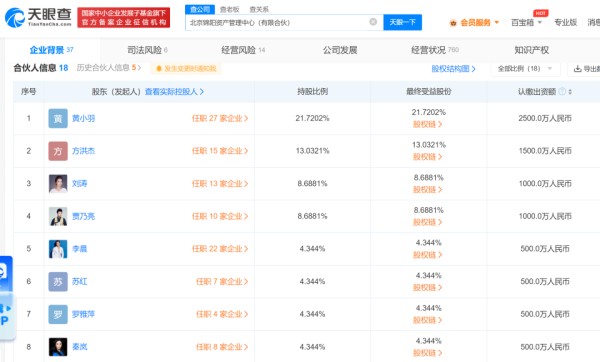Open 股权链 in row 2 方洪杰
The height and width of the screenshot is (362, 600).
[x=427, y=157]
